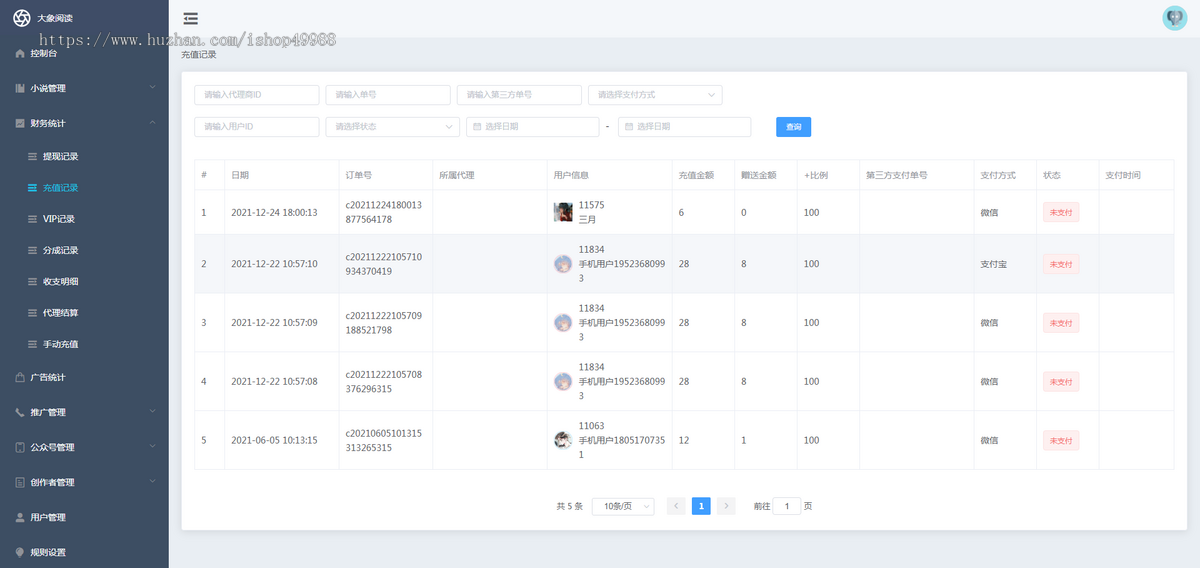Click the 用户管理 person icon
Screen dimensions: 1200x568
pyautogui.click(x=20, y=517)
